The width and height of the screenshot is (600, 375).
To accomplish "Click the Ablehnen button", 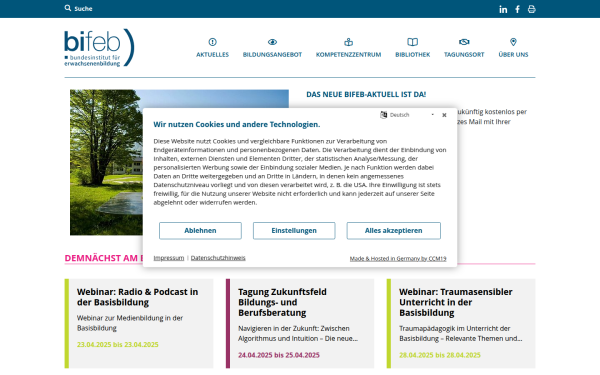I will click(x=200, y=231).
